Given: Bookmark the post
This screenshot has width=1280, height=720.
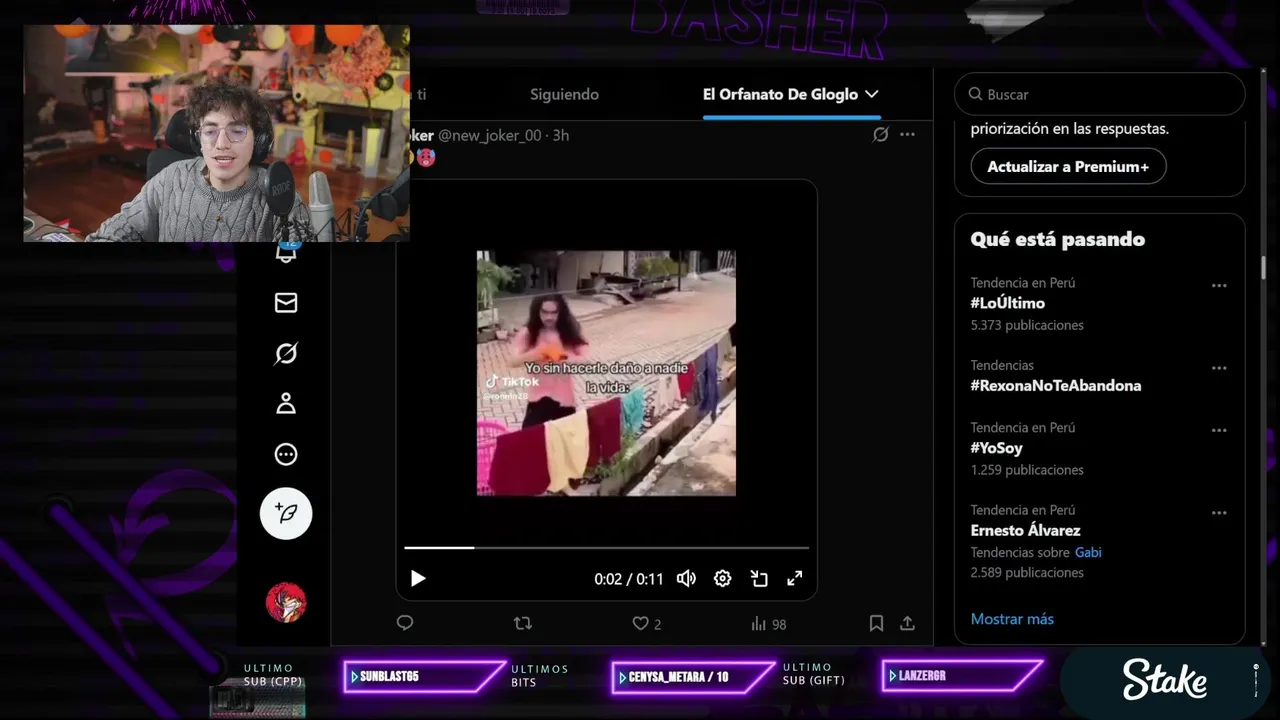Looking at the screenshot, I should click(876, 623).
